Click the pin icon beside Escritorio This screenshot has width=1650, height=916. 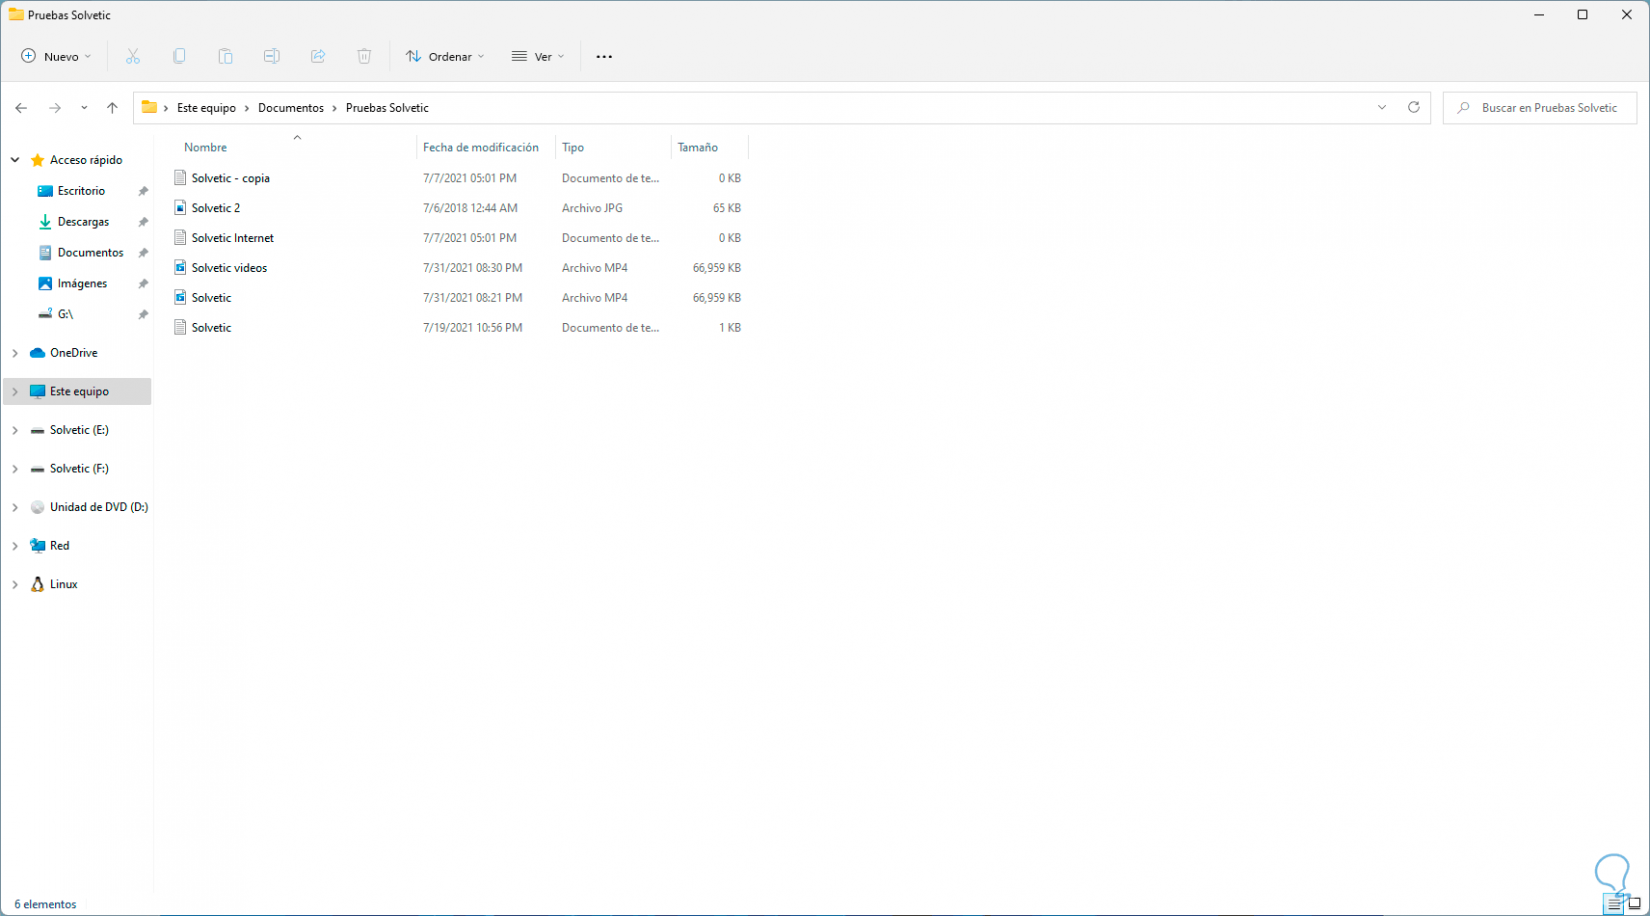click(x=143, y=191)
